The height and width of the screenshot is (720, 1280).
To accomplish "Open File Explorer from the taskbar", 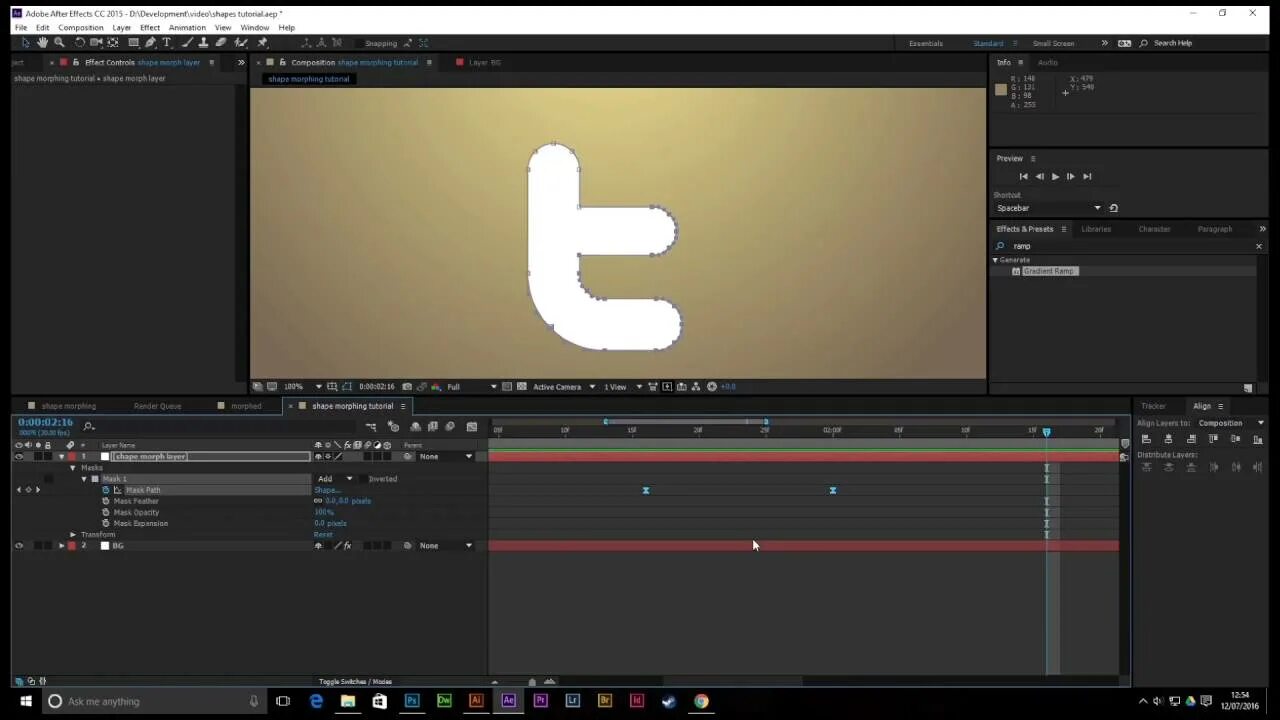I will (347, 701).
